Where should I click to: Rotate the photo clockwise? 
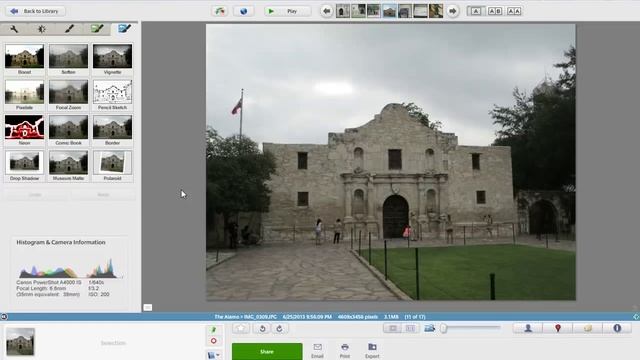[x=280, y=328]
